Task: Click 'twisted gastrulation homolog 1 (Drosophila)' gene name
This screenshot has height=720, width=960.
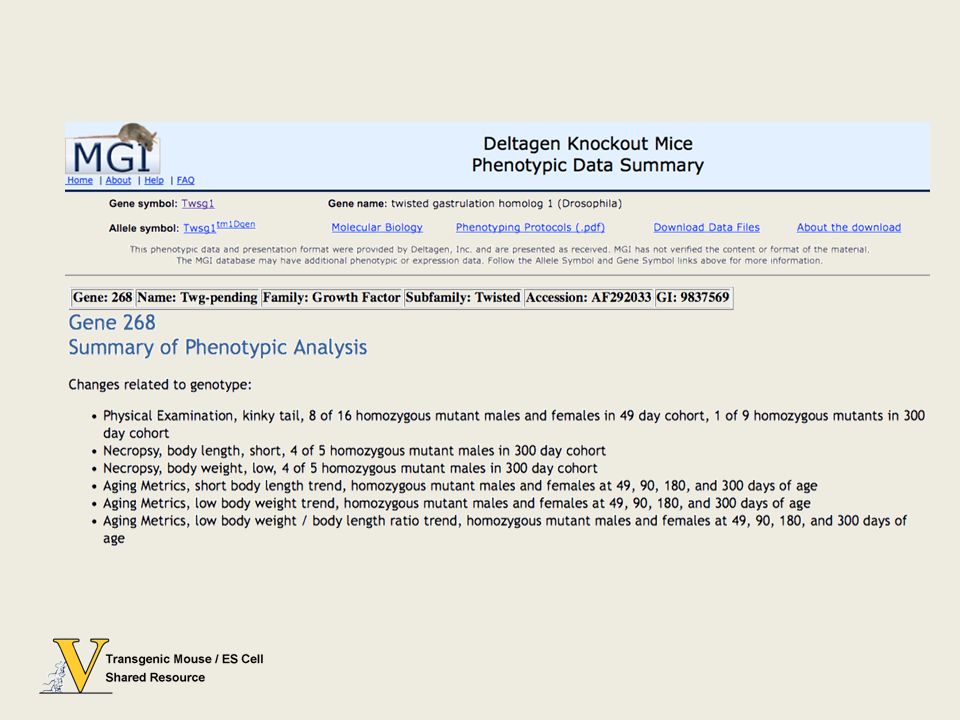Action: pyautogui.click(x=506, y=203)
